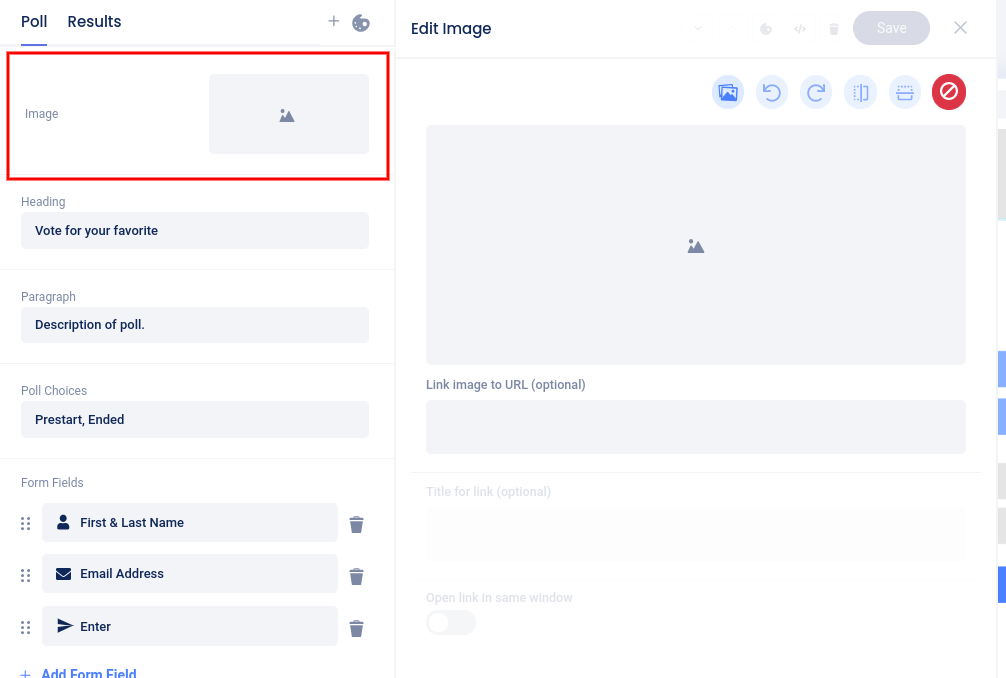The image size is (1006, 678).
Task: Open the image library picker icon
Action: [728, 93]
